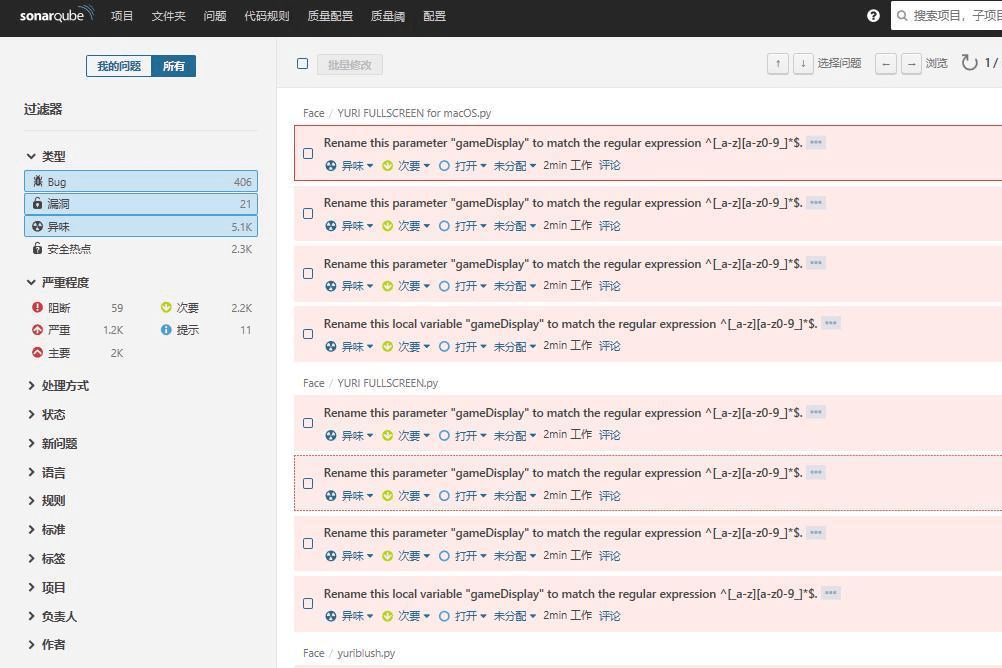
Task: Expand the 负责人 filter section
Action: click(52, 616)
